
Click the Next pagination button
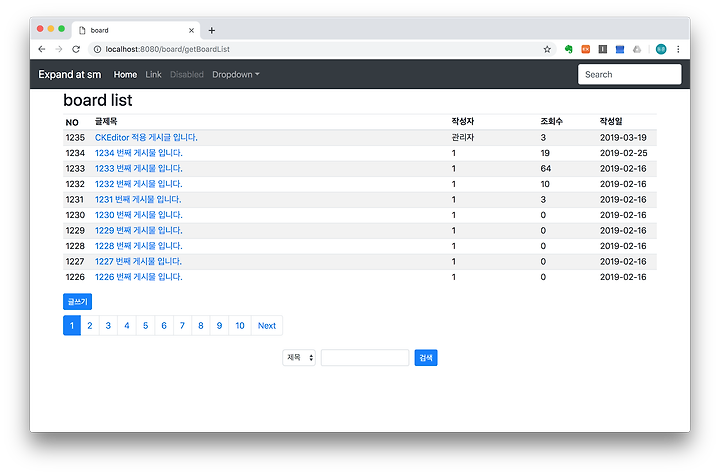[x=267, y=326]
